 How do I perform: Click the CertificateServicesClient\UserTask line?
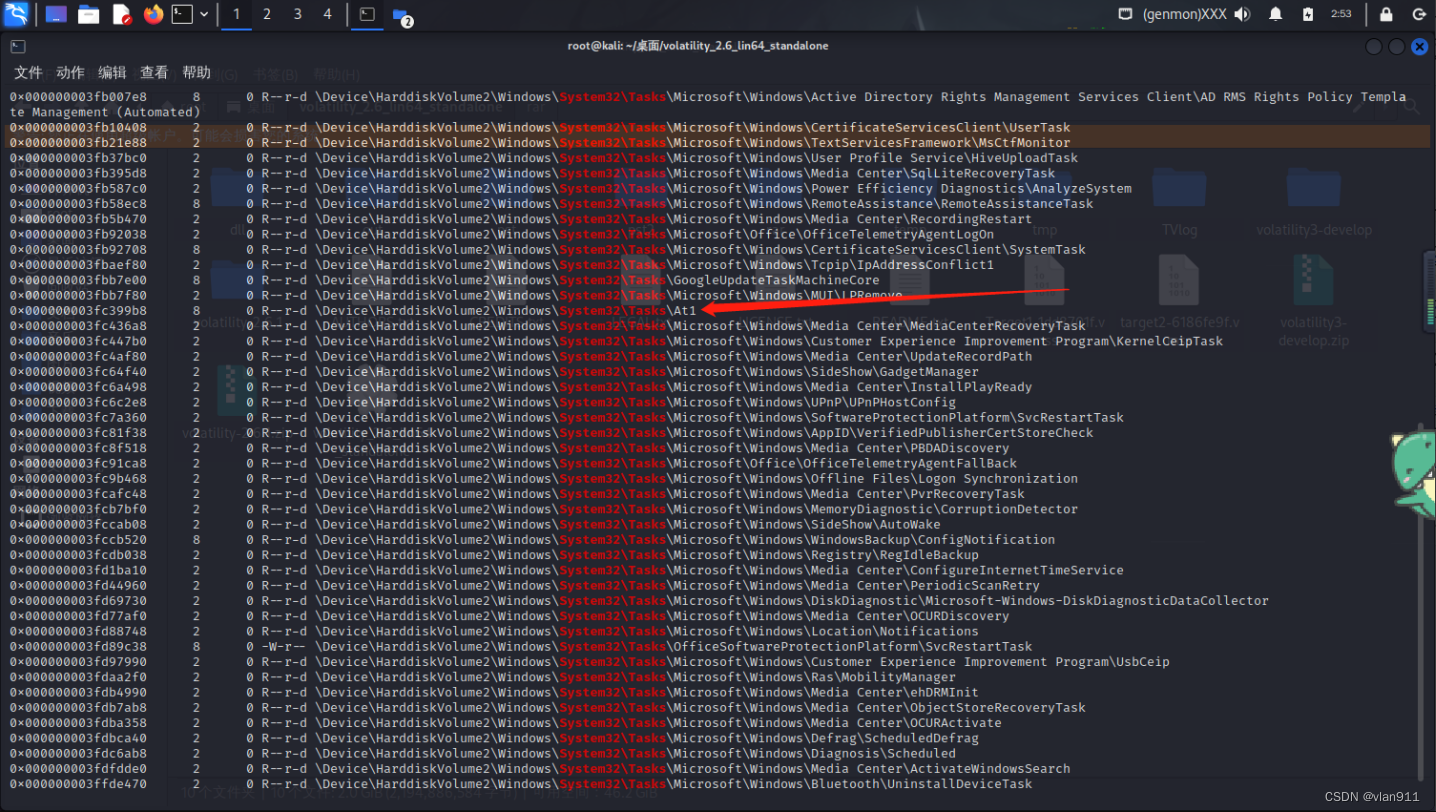point(540,127)
